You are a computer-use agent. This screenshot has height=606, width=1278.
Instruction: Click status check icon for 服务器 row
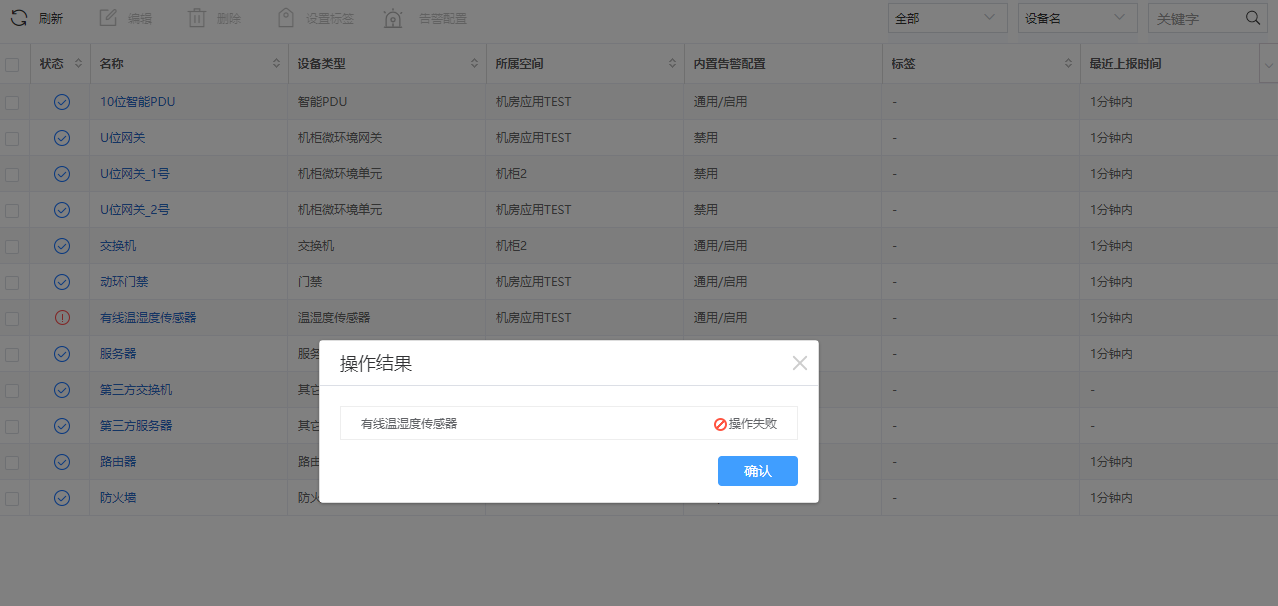(x=62, y=354)
